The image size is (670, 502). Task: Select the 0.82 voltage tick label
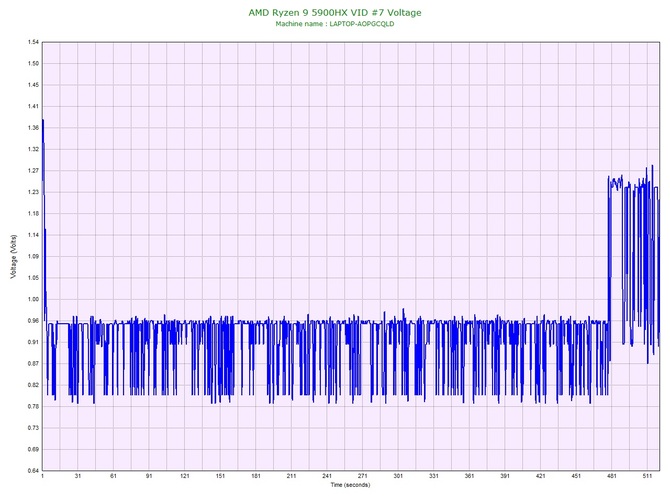point(33,385)
